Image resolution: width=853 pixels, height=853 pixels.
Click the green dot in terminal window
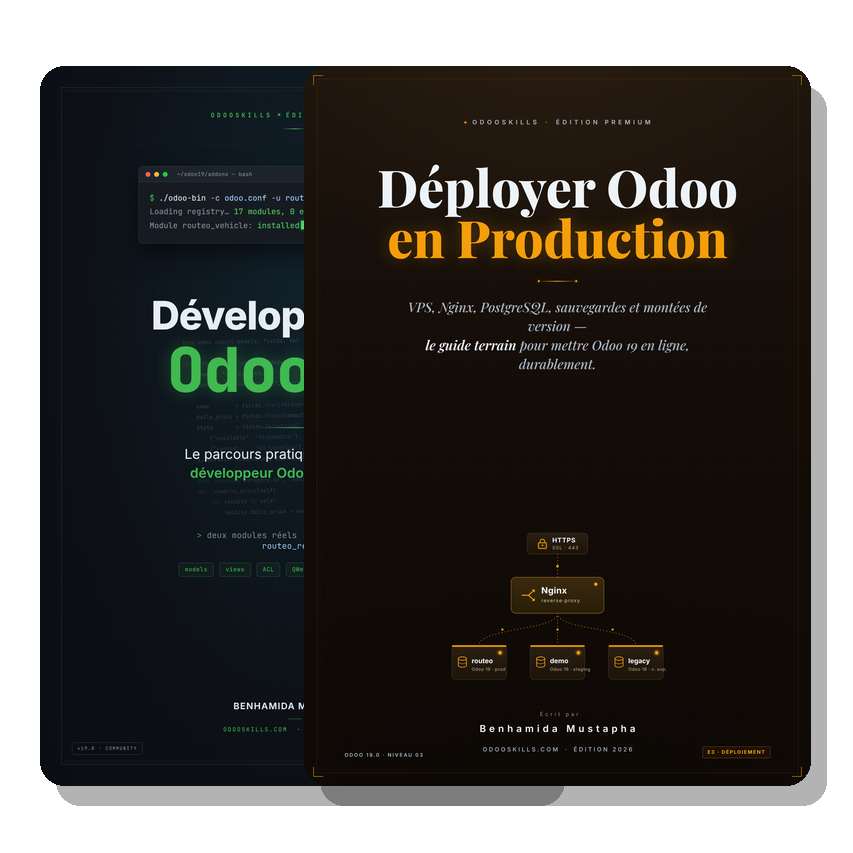click(x=165, y=174)
